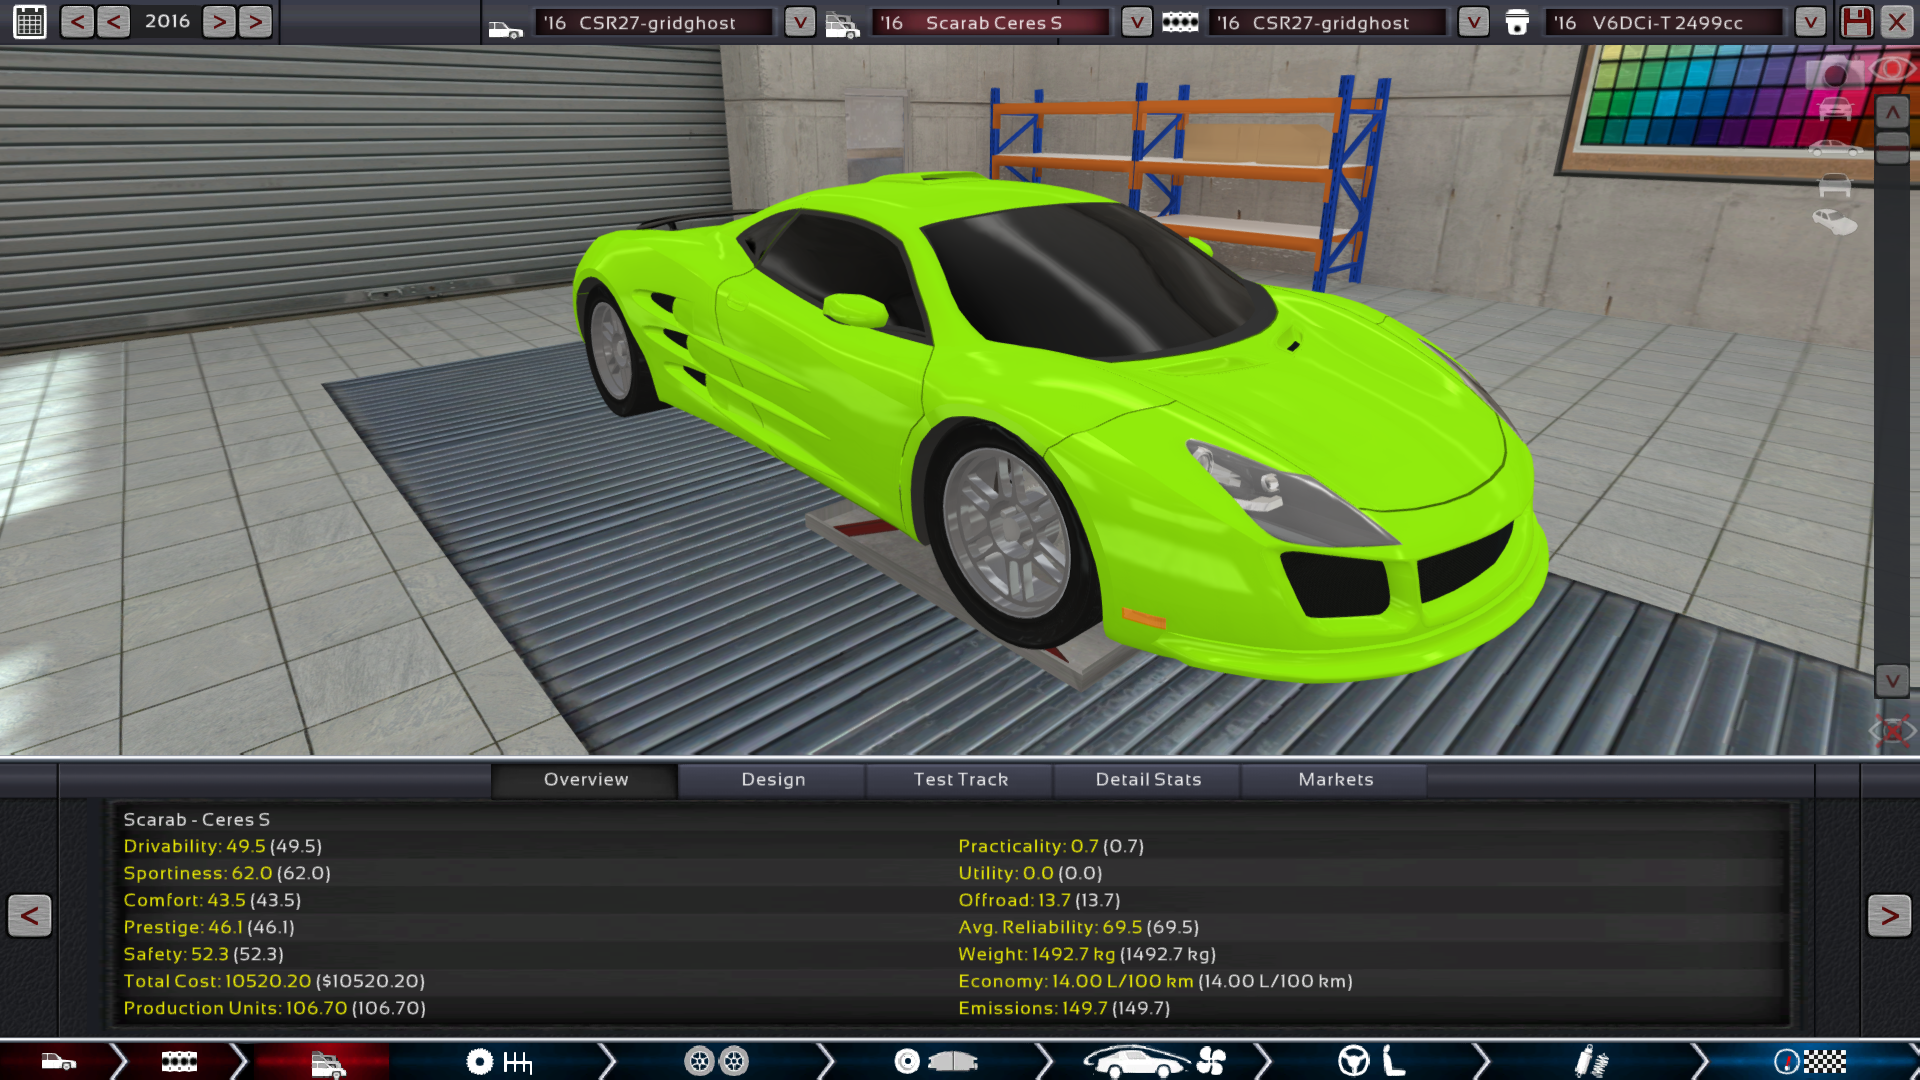
Task: Switch to the Test Track tab
Action: 960,780
